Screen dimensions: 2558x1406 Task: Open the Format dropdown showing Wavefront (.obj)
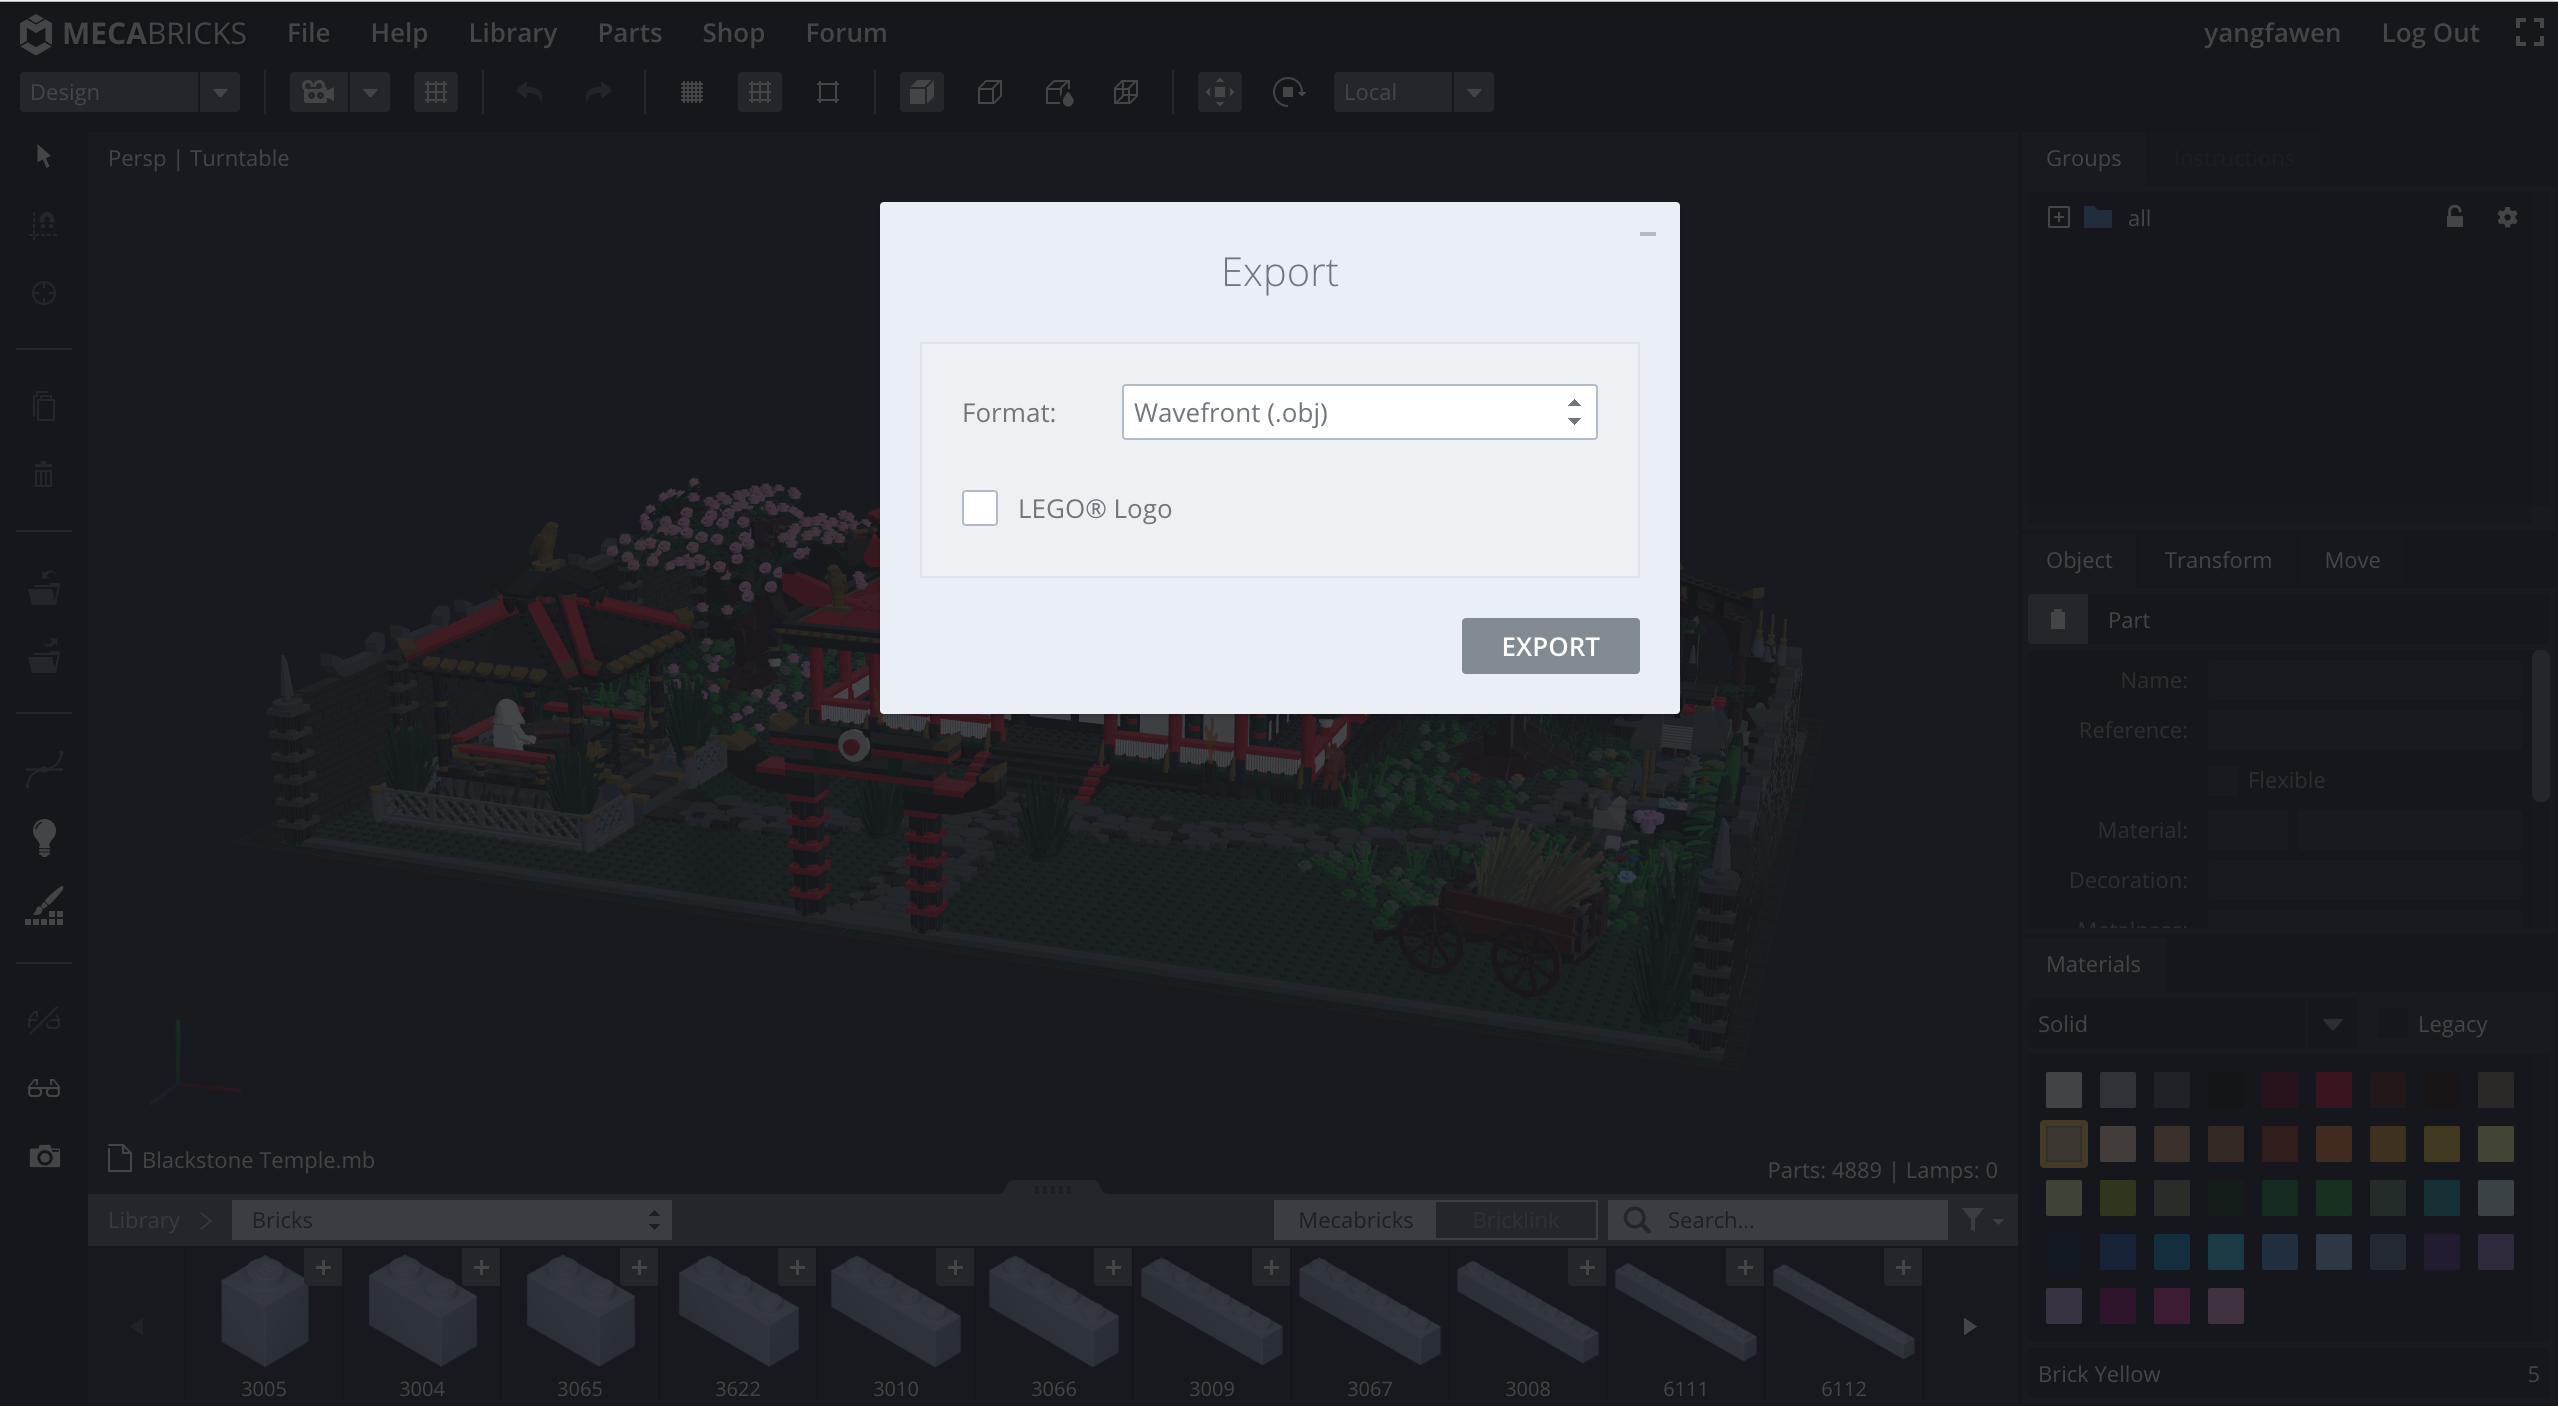pyautogui.click(x=1358, y=412)
